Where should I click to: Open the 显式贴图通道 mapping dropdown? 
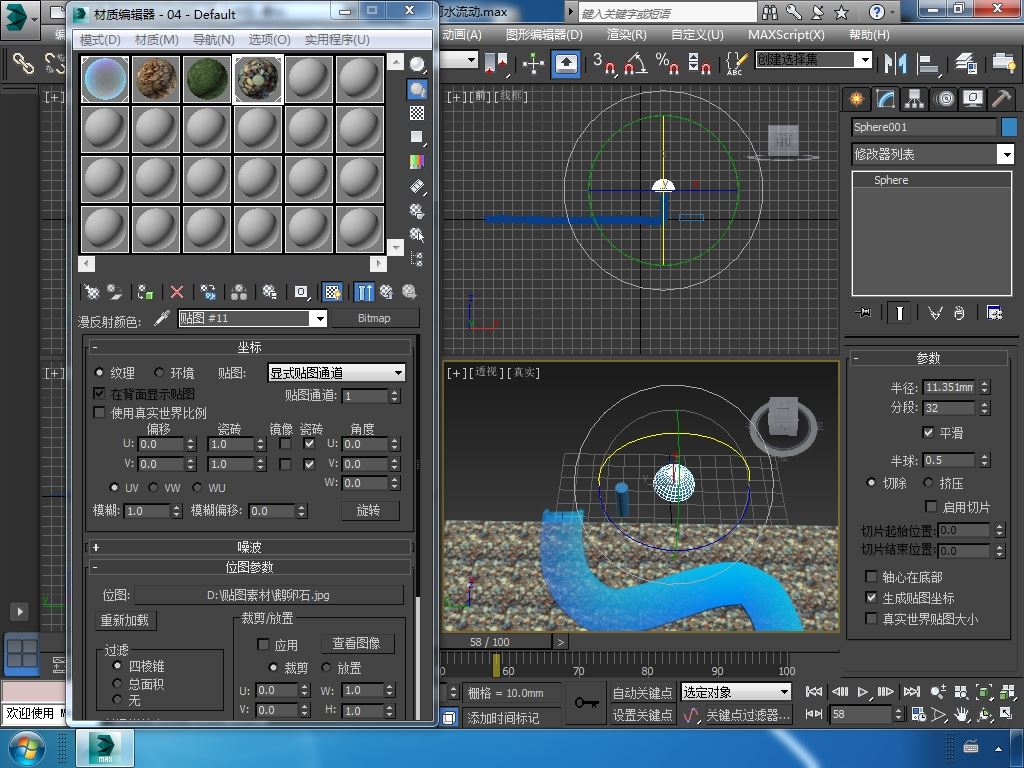coord(337,373)
